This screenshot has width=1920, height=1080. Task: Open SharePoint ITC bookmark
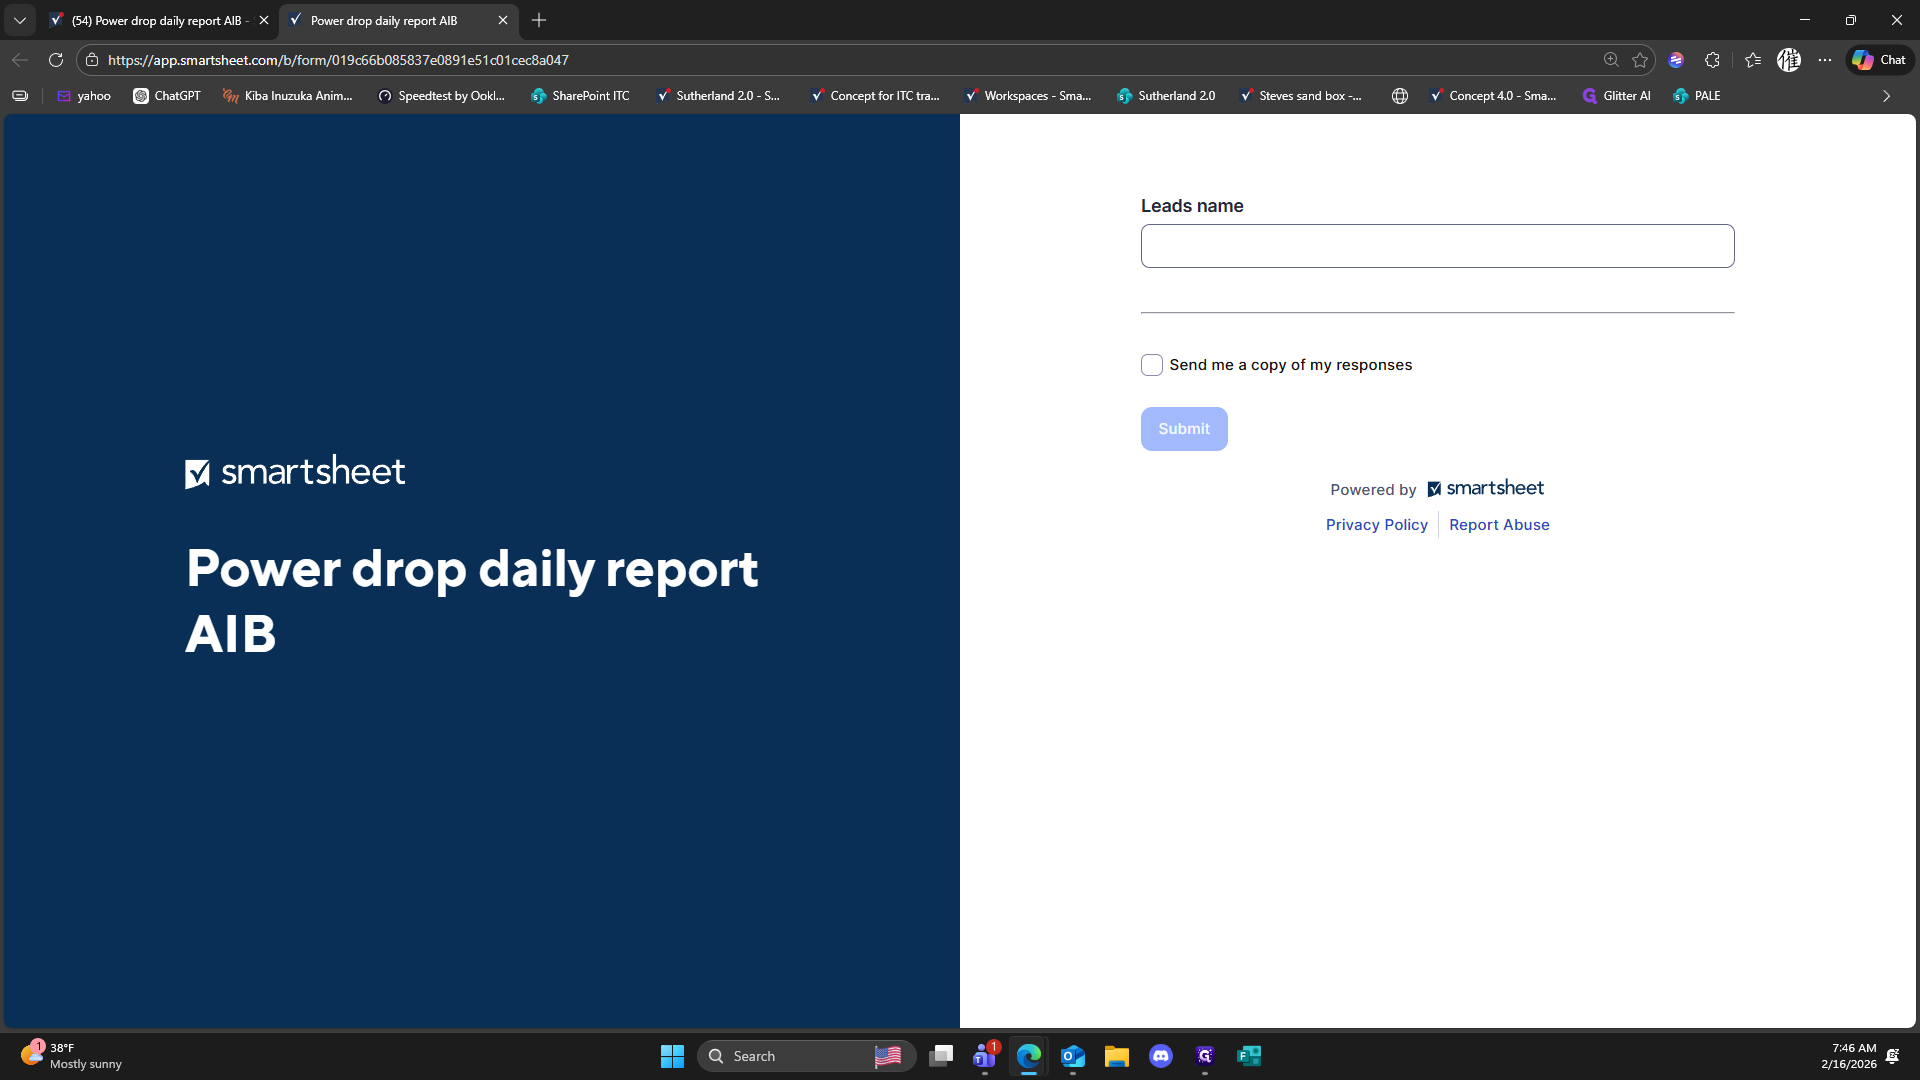pos(580,96)
